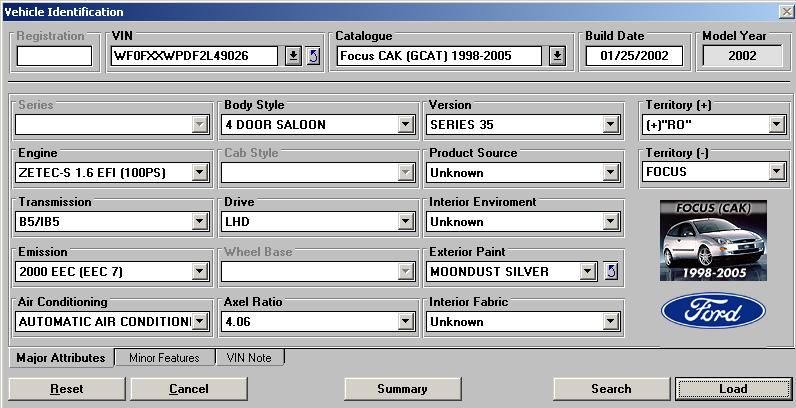Screen dimensions: 796x408
Task: Switch to the Minor Features tab
Action: [164, 358]
